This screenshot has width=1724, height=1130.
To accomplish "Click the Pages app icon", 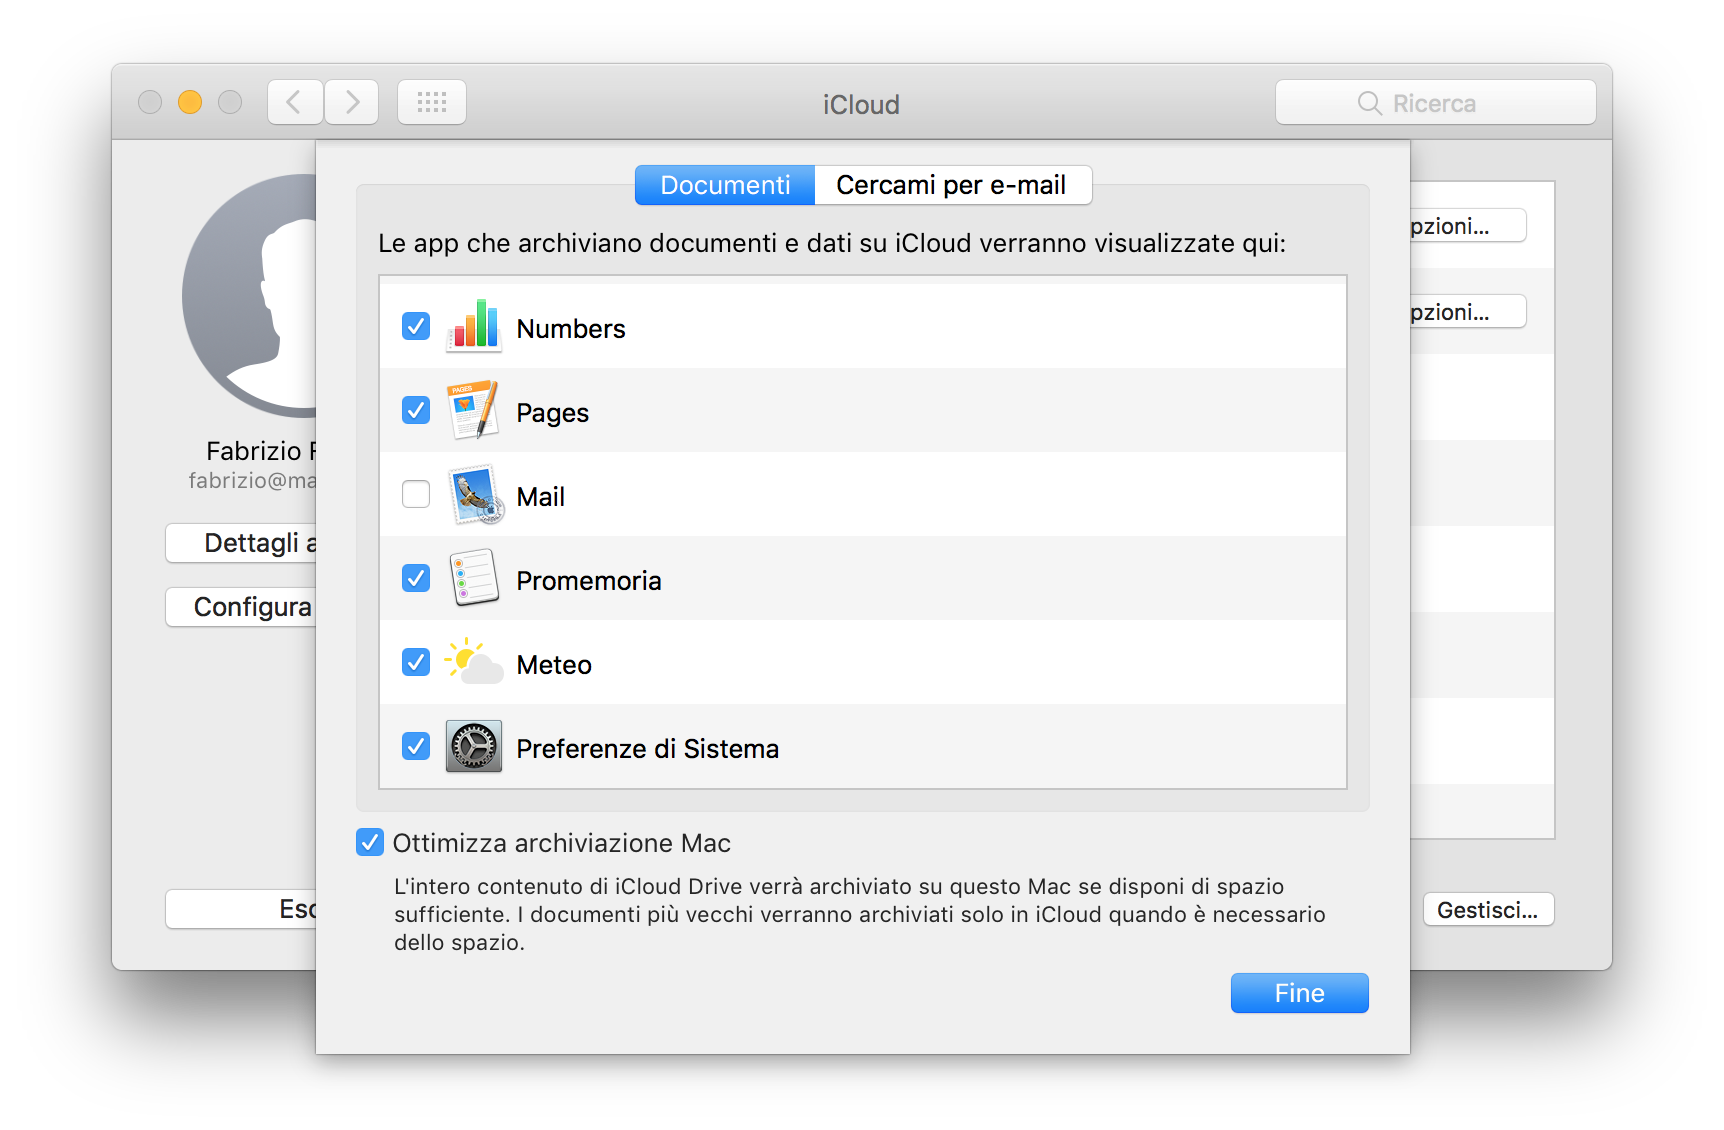I will click(x=474, y=410).
